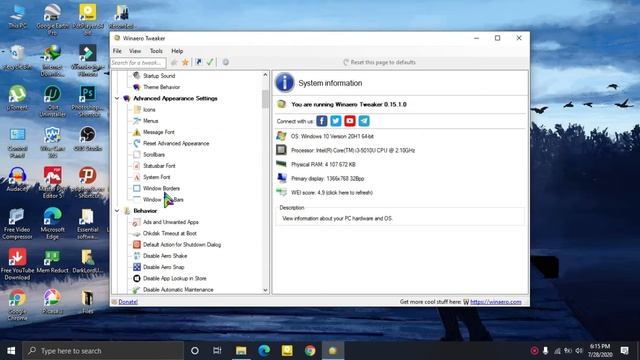Open the Tools menu
The image size is (640, 360).
(156, 51)
